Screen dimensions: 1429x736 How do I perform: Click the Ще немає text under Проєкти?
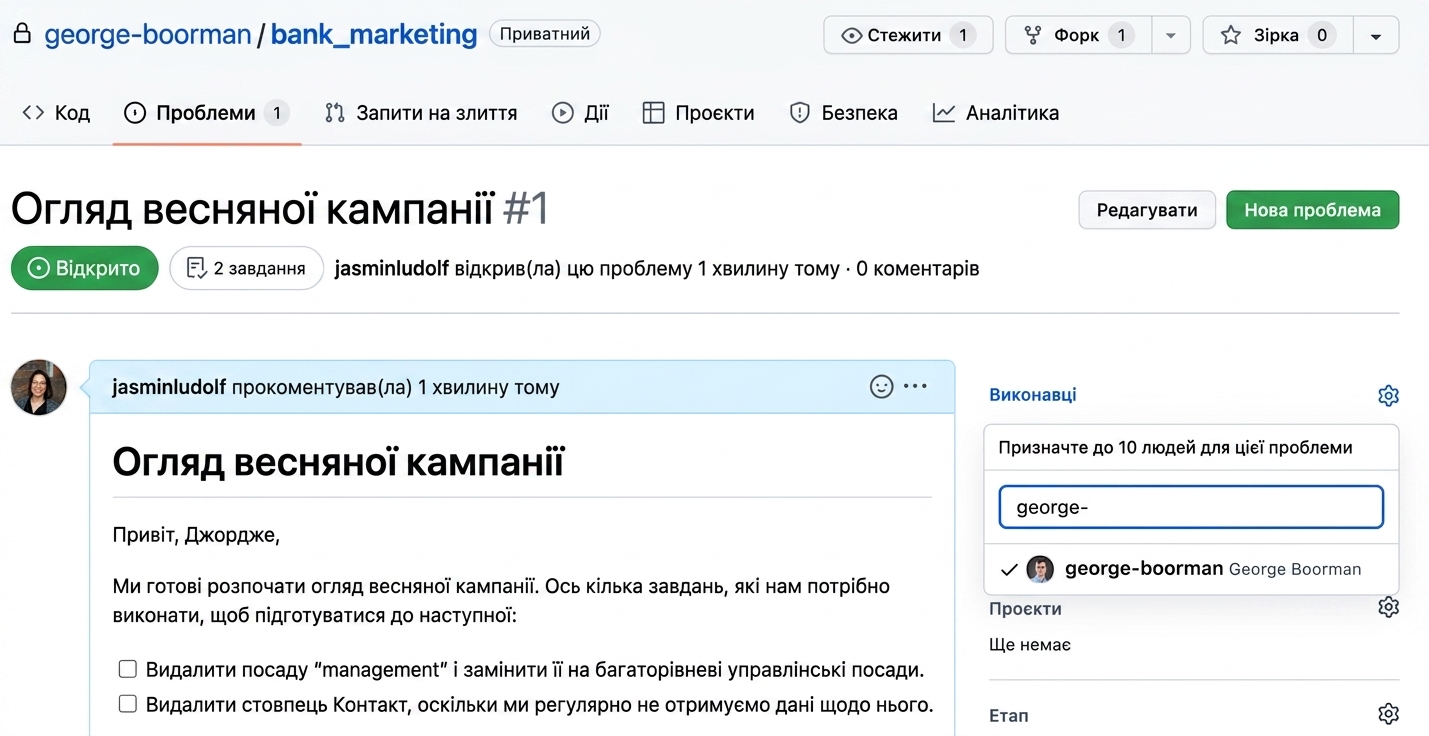[1030, 645]
